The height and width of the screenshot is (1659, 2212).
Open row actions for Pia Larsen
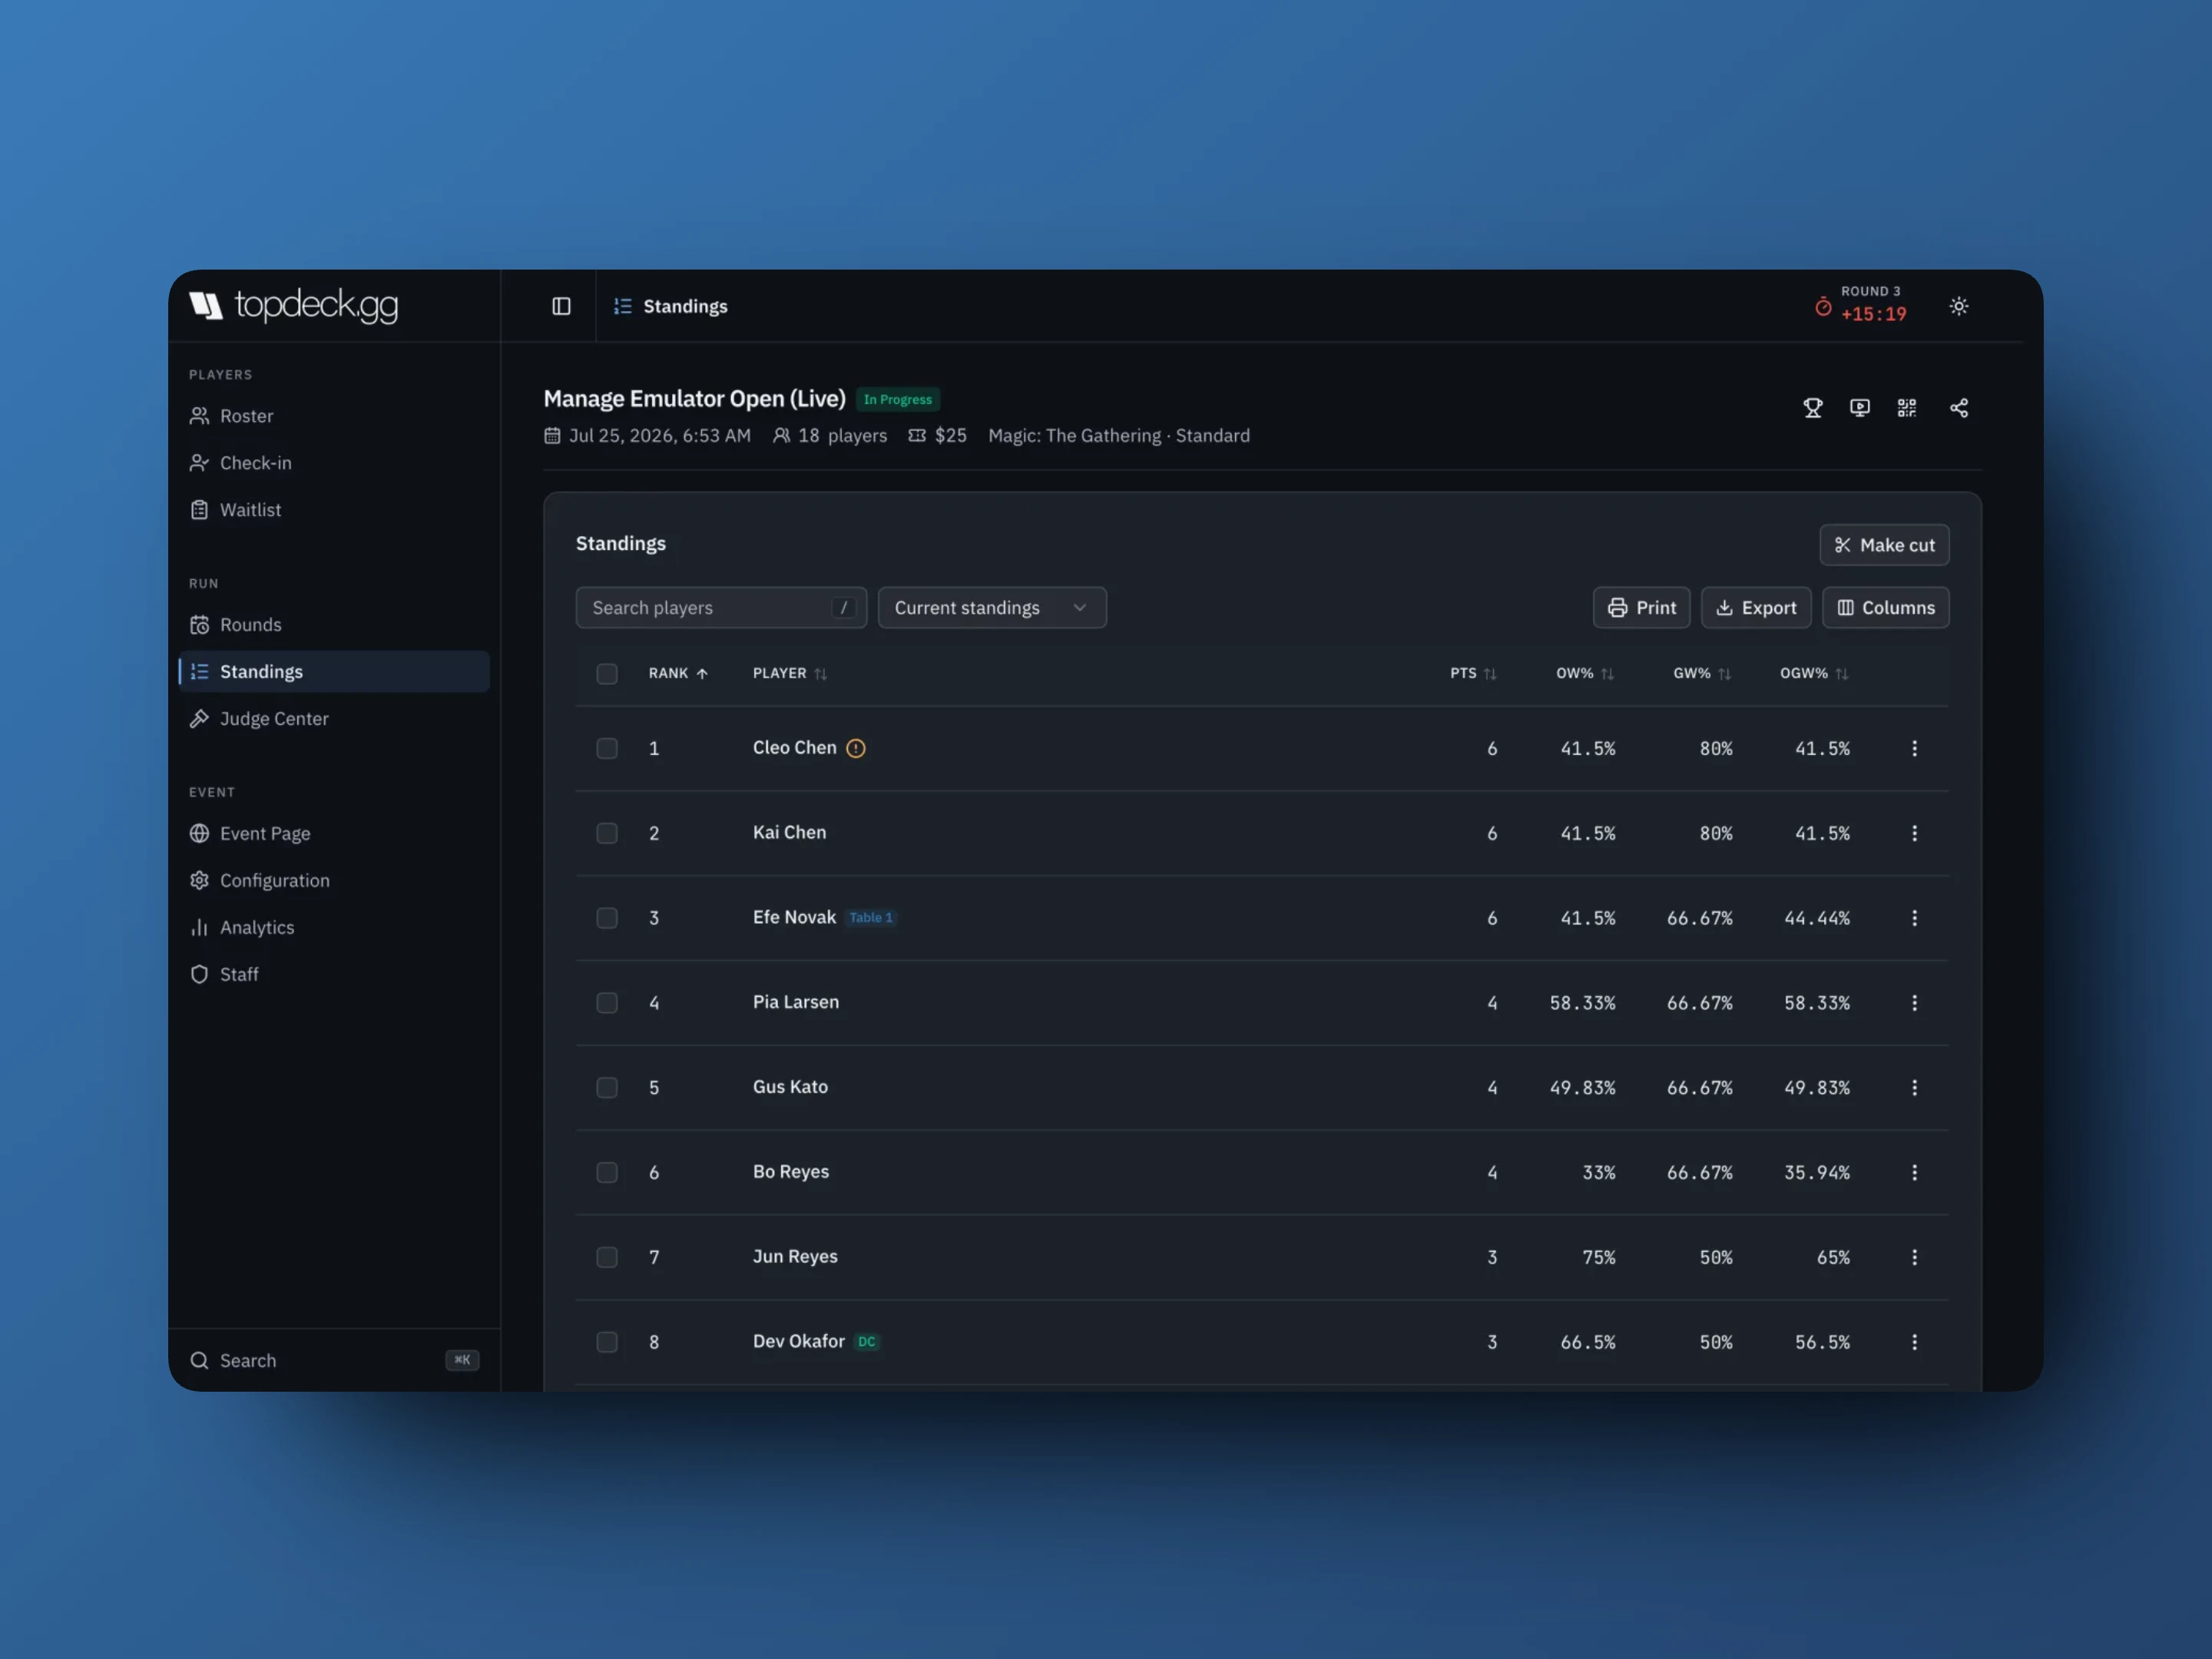[1914, 1002]
